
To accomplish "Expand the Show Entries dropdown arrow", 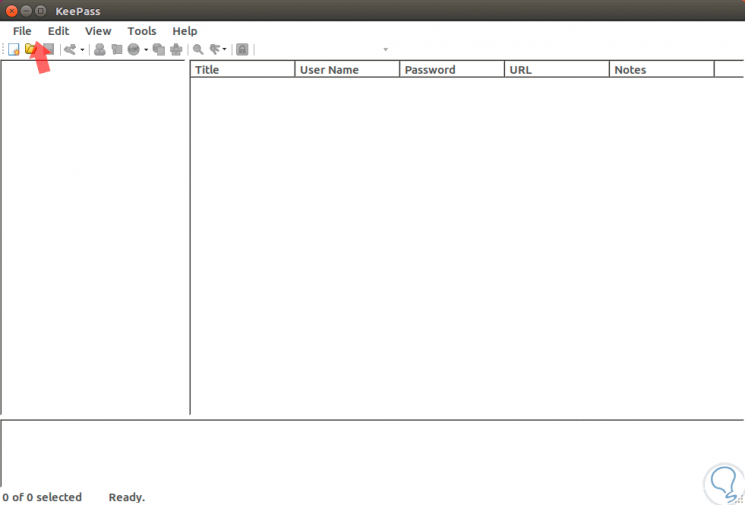I will coord(224,50).
